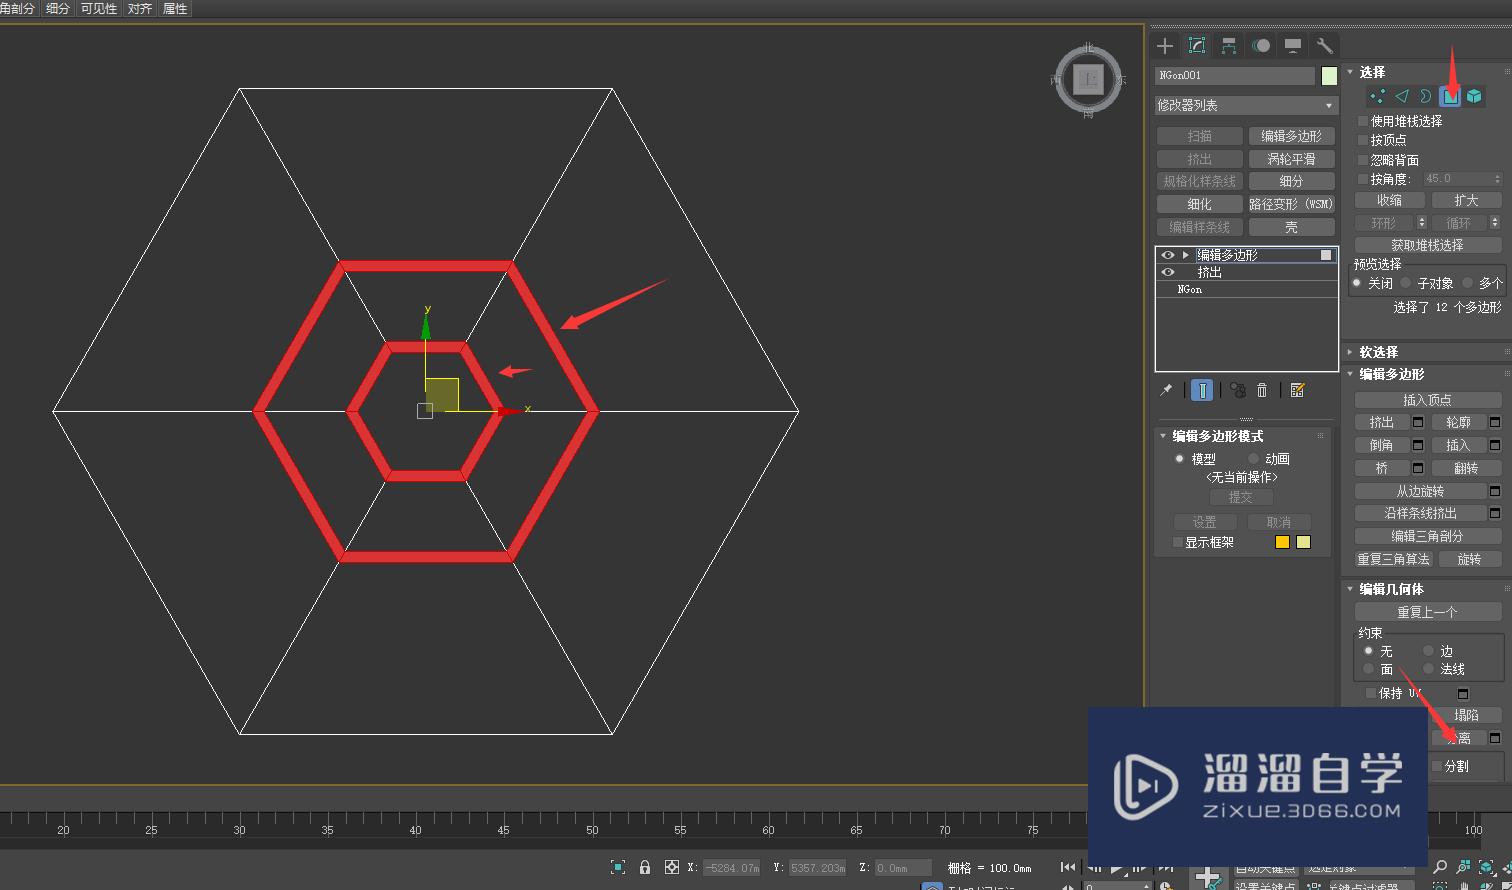Remove modifier with trash icon
The image size is (1512, 890).
pos(1262,390)
